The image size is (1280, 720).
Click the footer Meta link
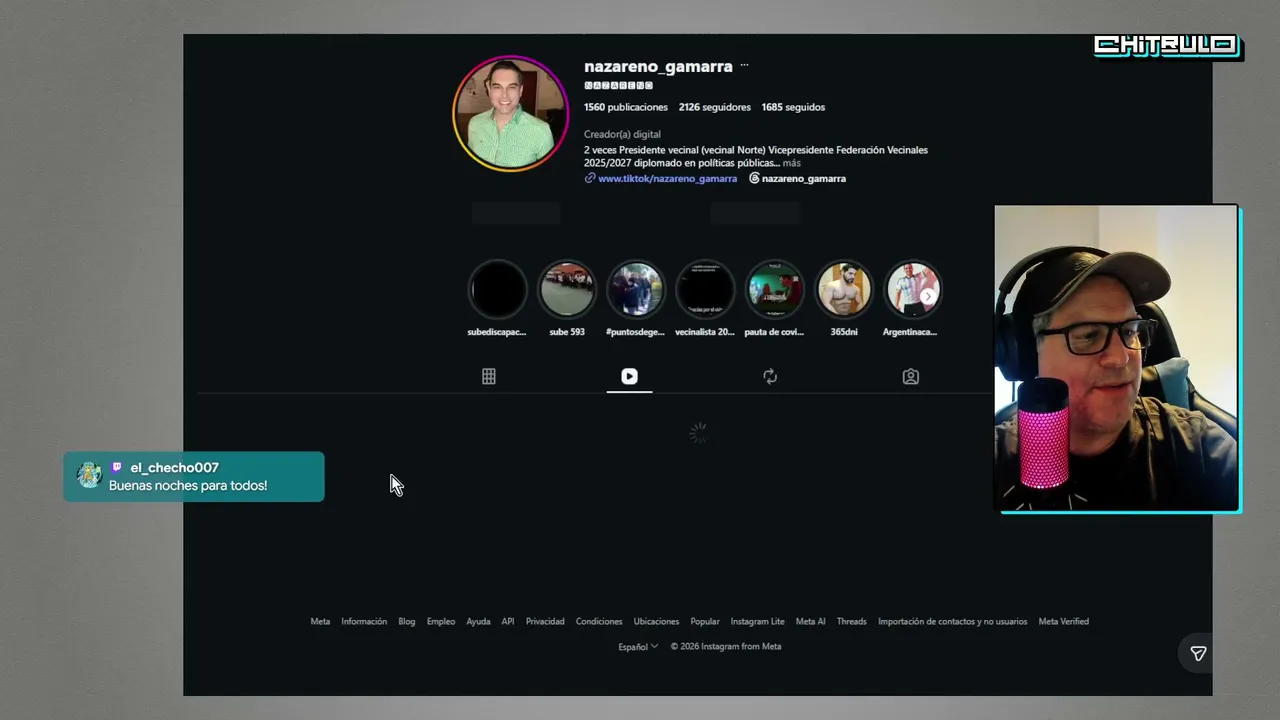coord(320,621)
